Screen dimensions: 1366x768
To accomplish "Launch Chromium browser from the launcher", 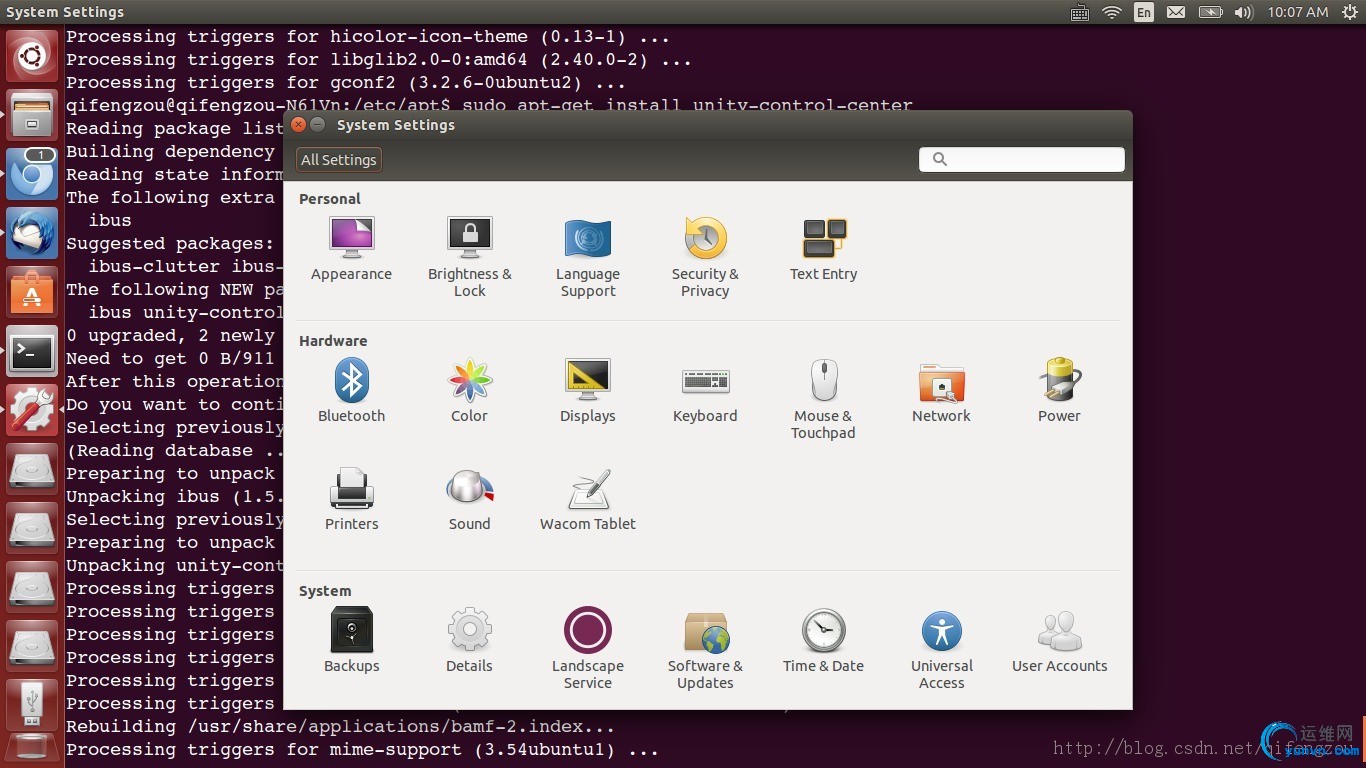I will coord(32,173).
